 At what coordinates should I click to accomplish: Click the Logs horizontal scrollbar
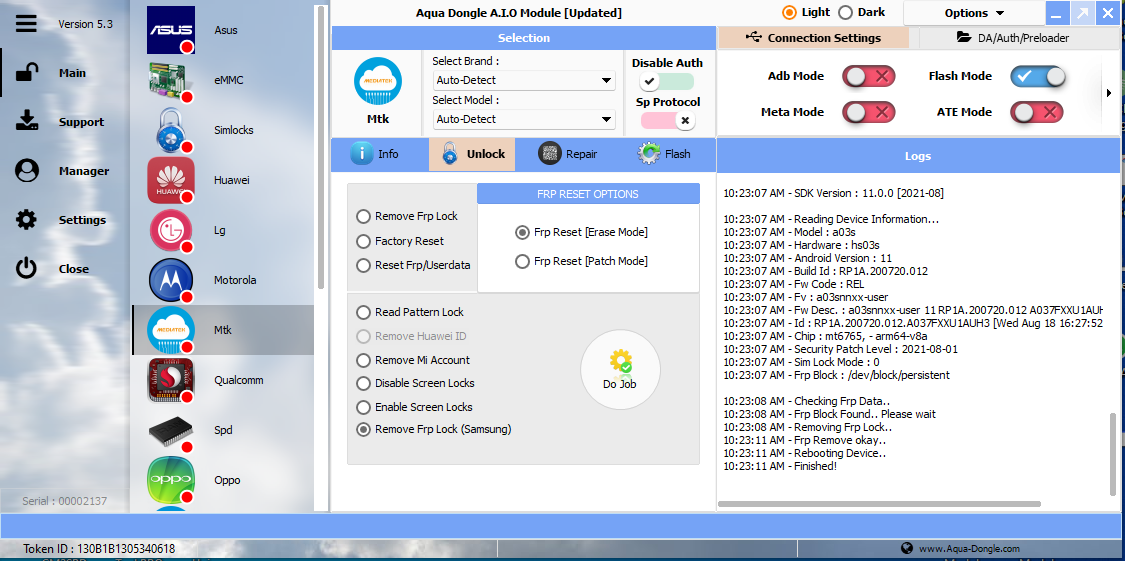(879, 504)
